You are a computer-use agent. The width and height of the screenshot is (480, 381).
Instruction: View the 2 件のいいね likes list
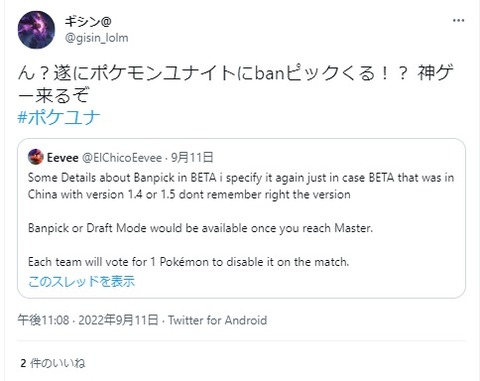point(53,363)
